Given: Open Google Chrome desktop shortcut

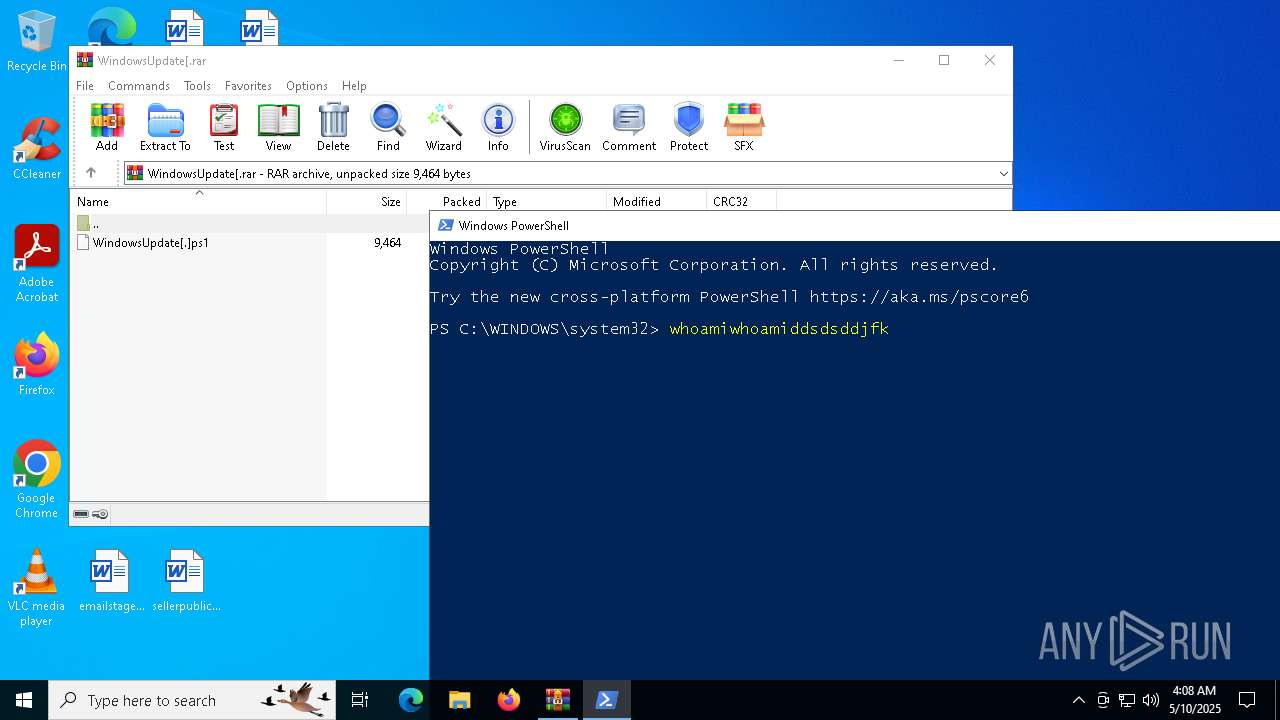Looking at the screenshot, I should (37, 480).
